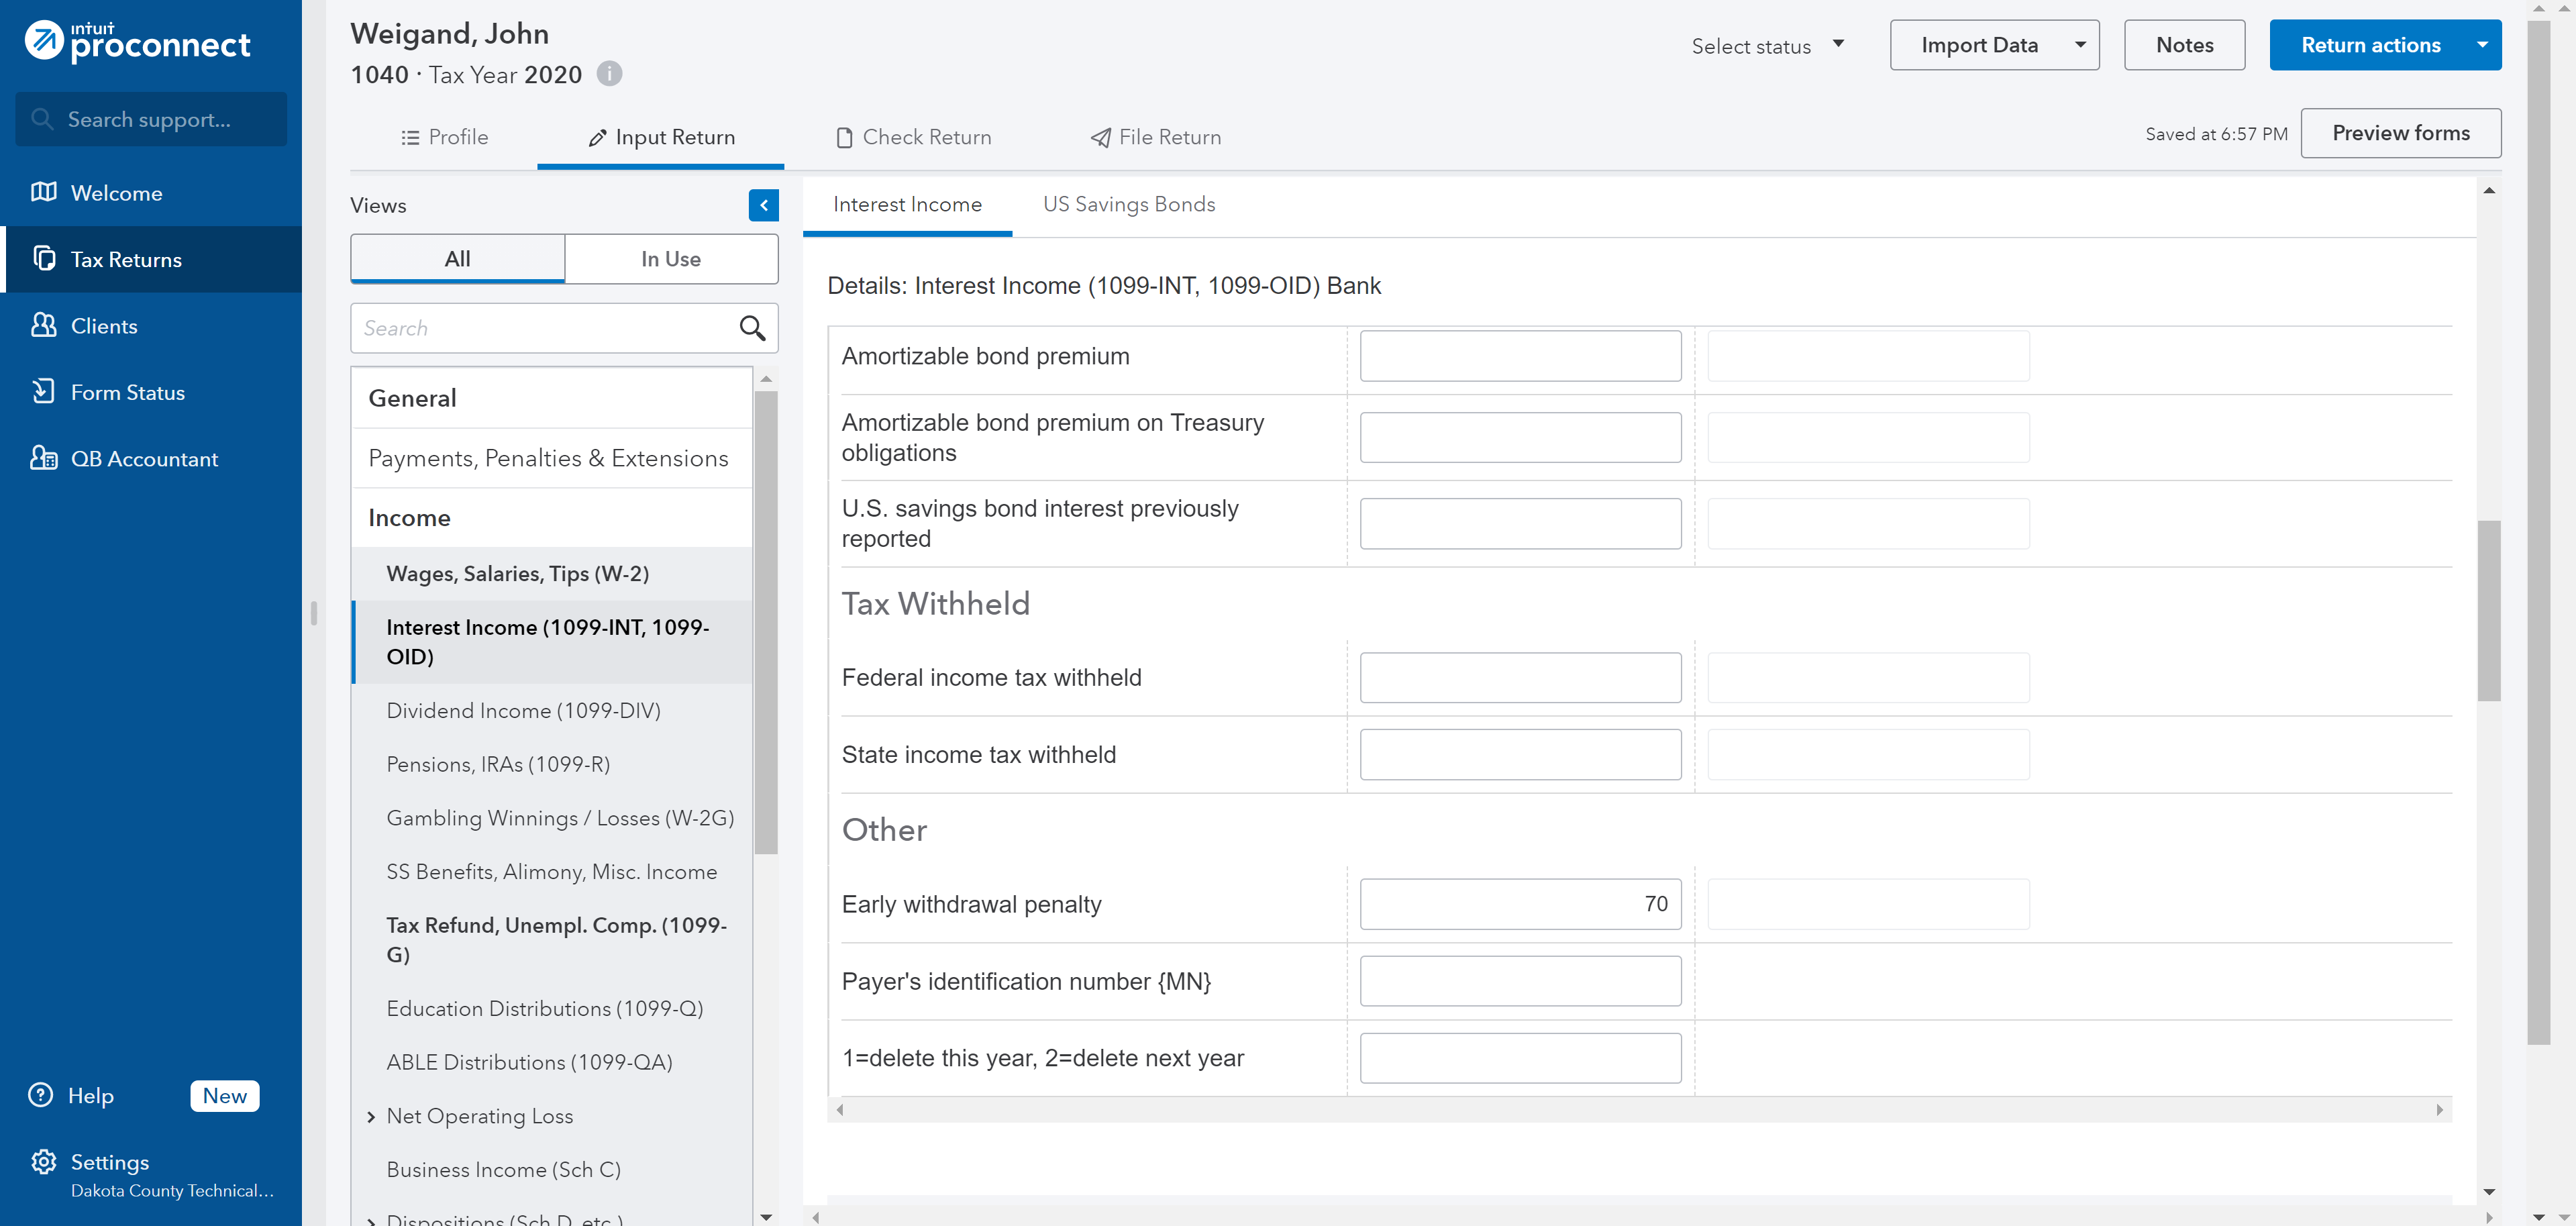Select the All views filter
Image resolution: width=2576 pixels, height=1226 pixels.
457,259
